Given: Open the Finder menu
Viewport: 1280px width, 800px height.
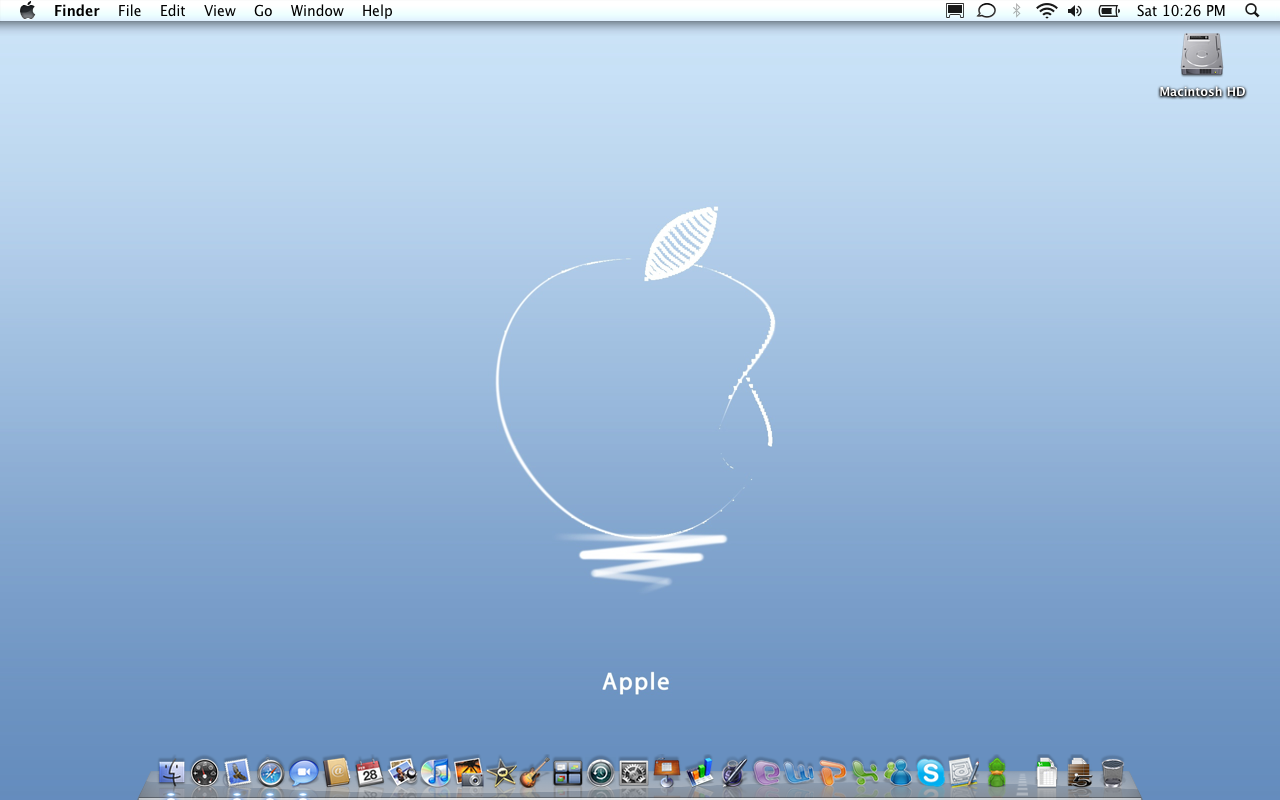Looking at the screenshot, I should click(x=77, y=11).
